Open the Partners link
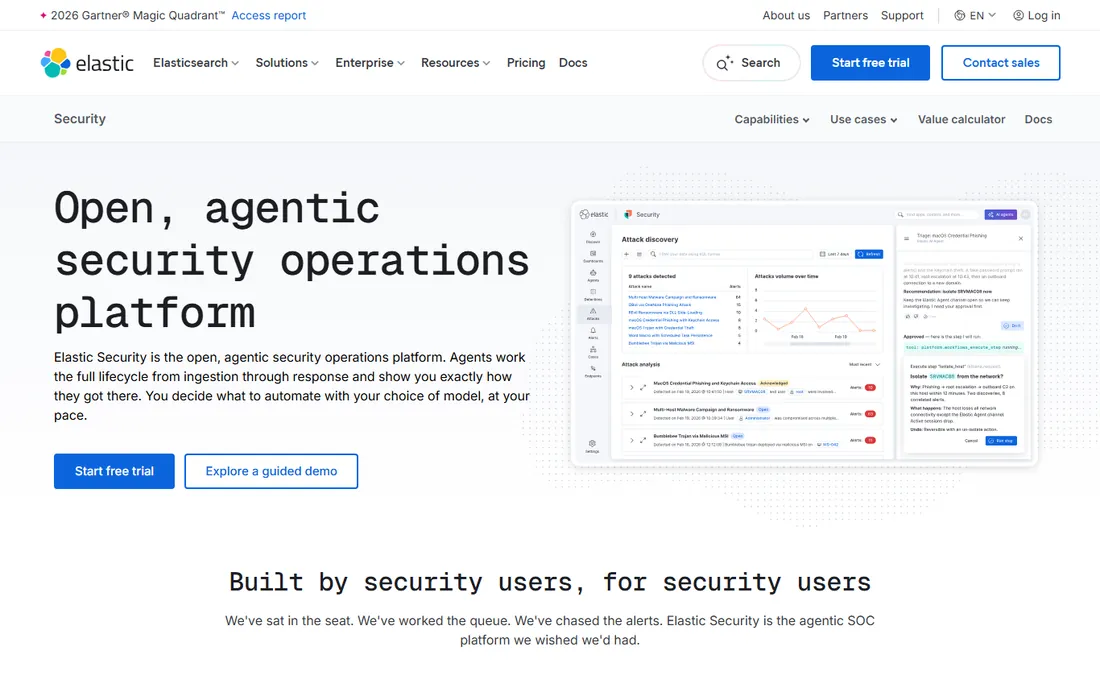The width and height of the screenshot is (1100, 688). pos(845,15)
